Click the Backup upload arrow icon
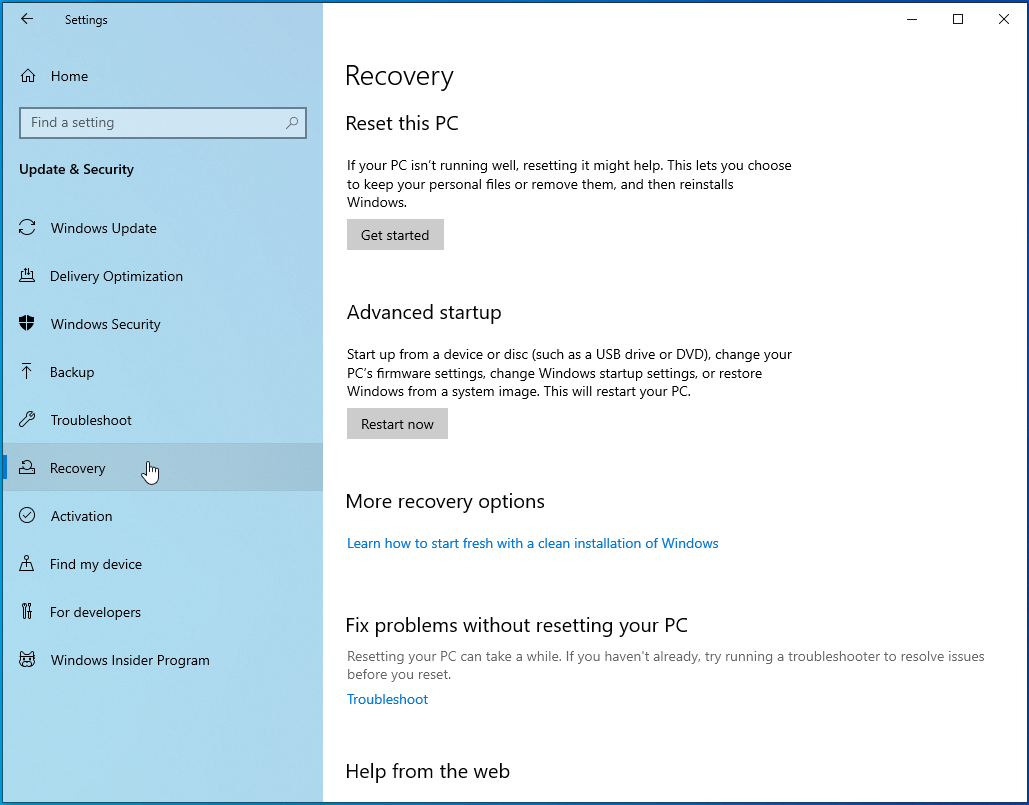 28,372
